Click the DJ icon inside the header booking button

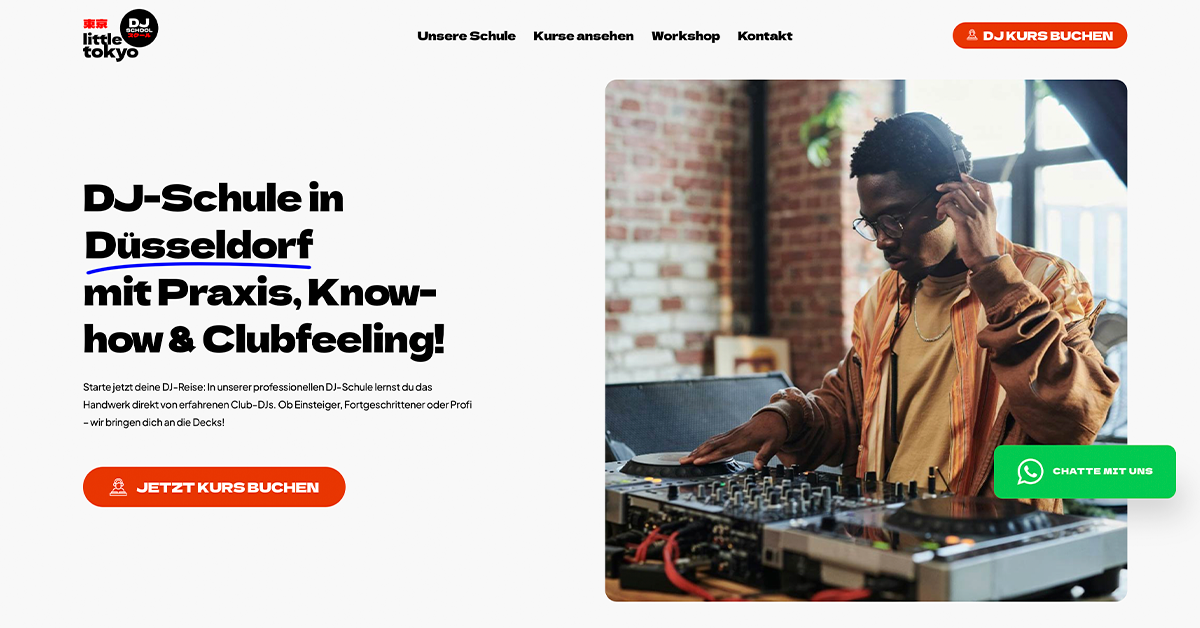click(972, 35)
